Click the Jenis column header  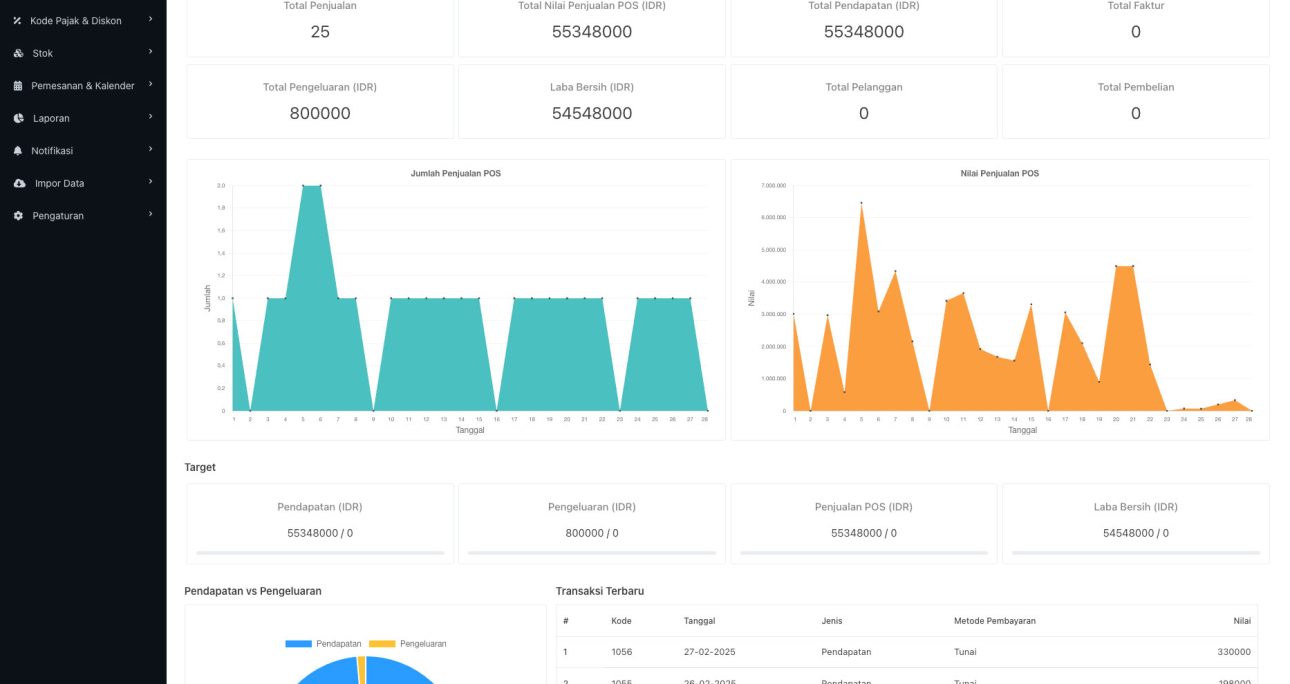831,621
